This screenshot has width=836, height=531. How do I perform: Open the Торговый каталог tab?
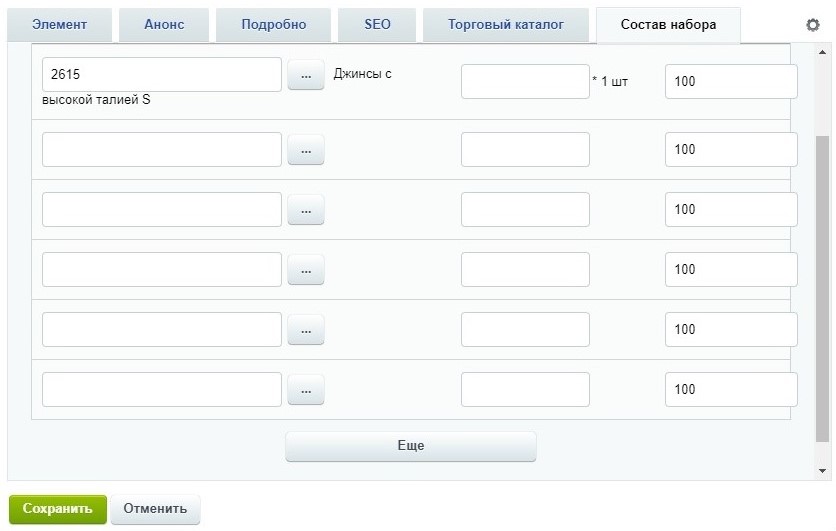point(505,25)
